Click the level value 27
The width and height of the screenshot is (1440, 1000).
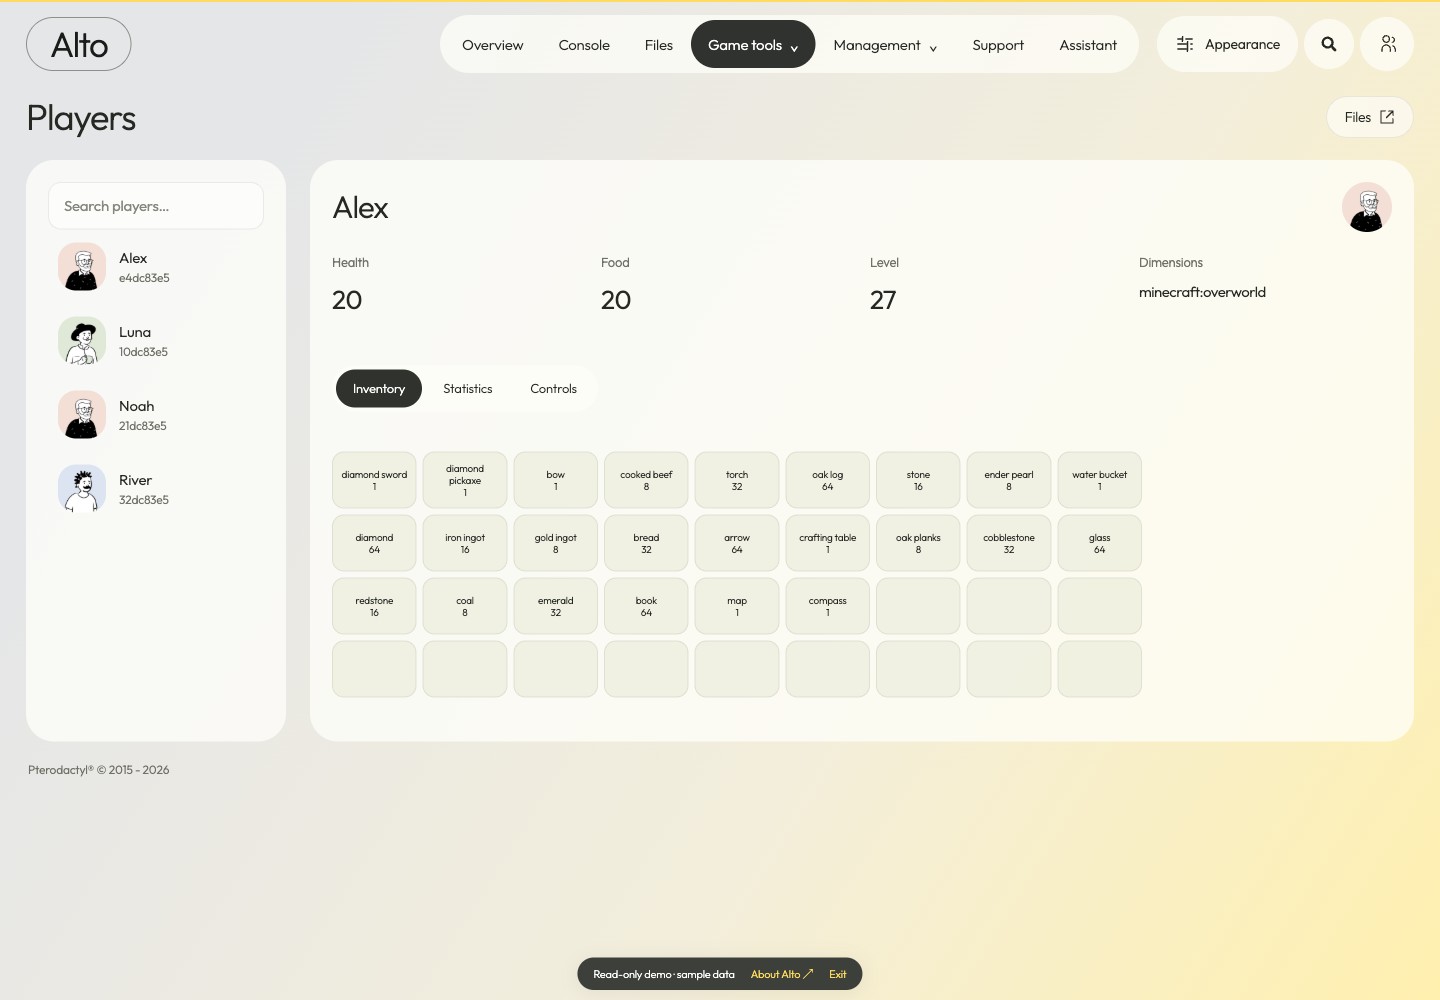pyautogui.click(x=883, y=300)
